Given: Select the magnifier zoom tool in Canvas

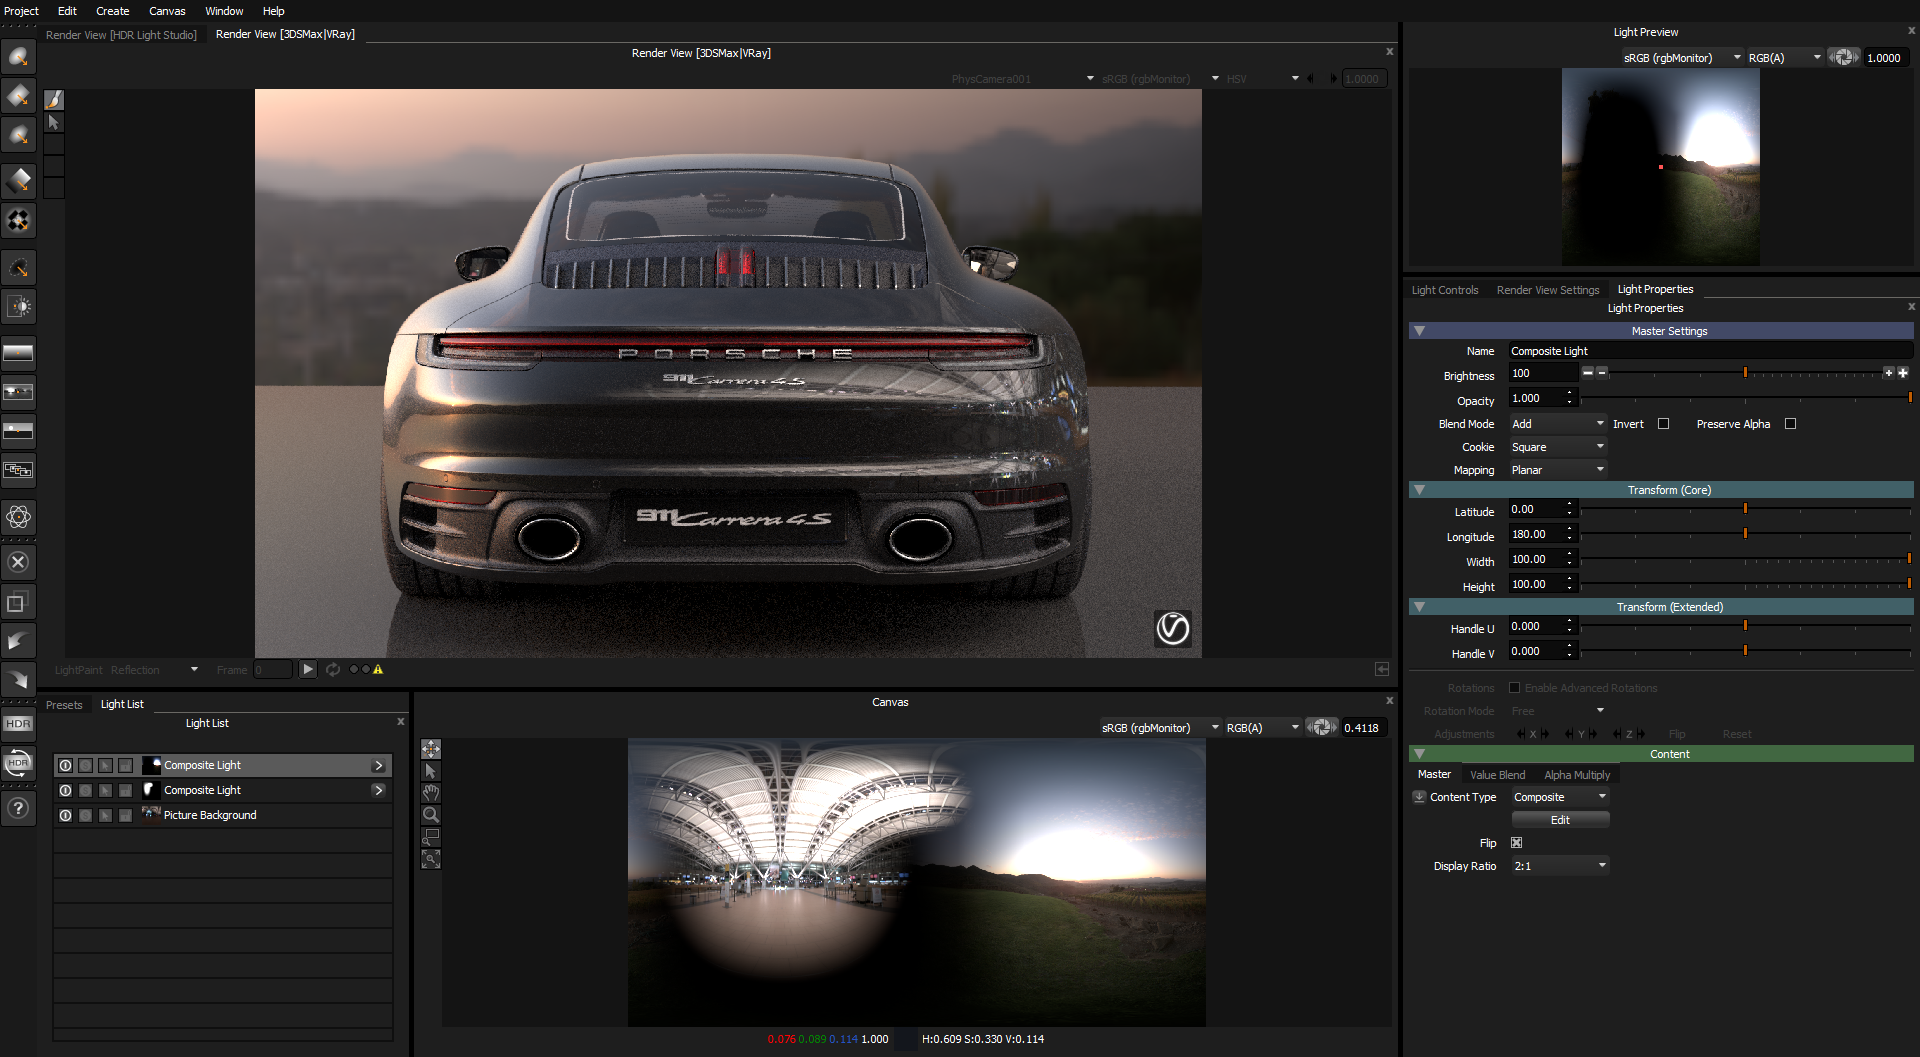Looking at the screenshot, I should pos(431,815).
